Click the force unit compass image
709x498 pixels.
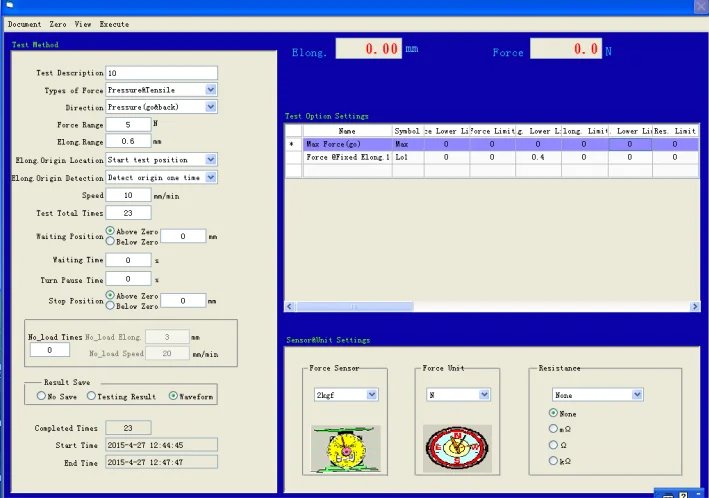point(457,449)
